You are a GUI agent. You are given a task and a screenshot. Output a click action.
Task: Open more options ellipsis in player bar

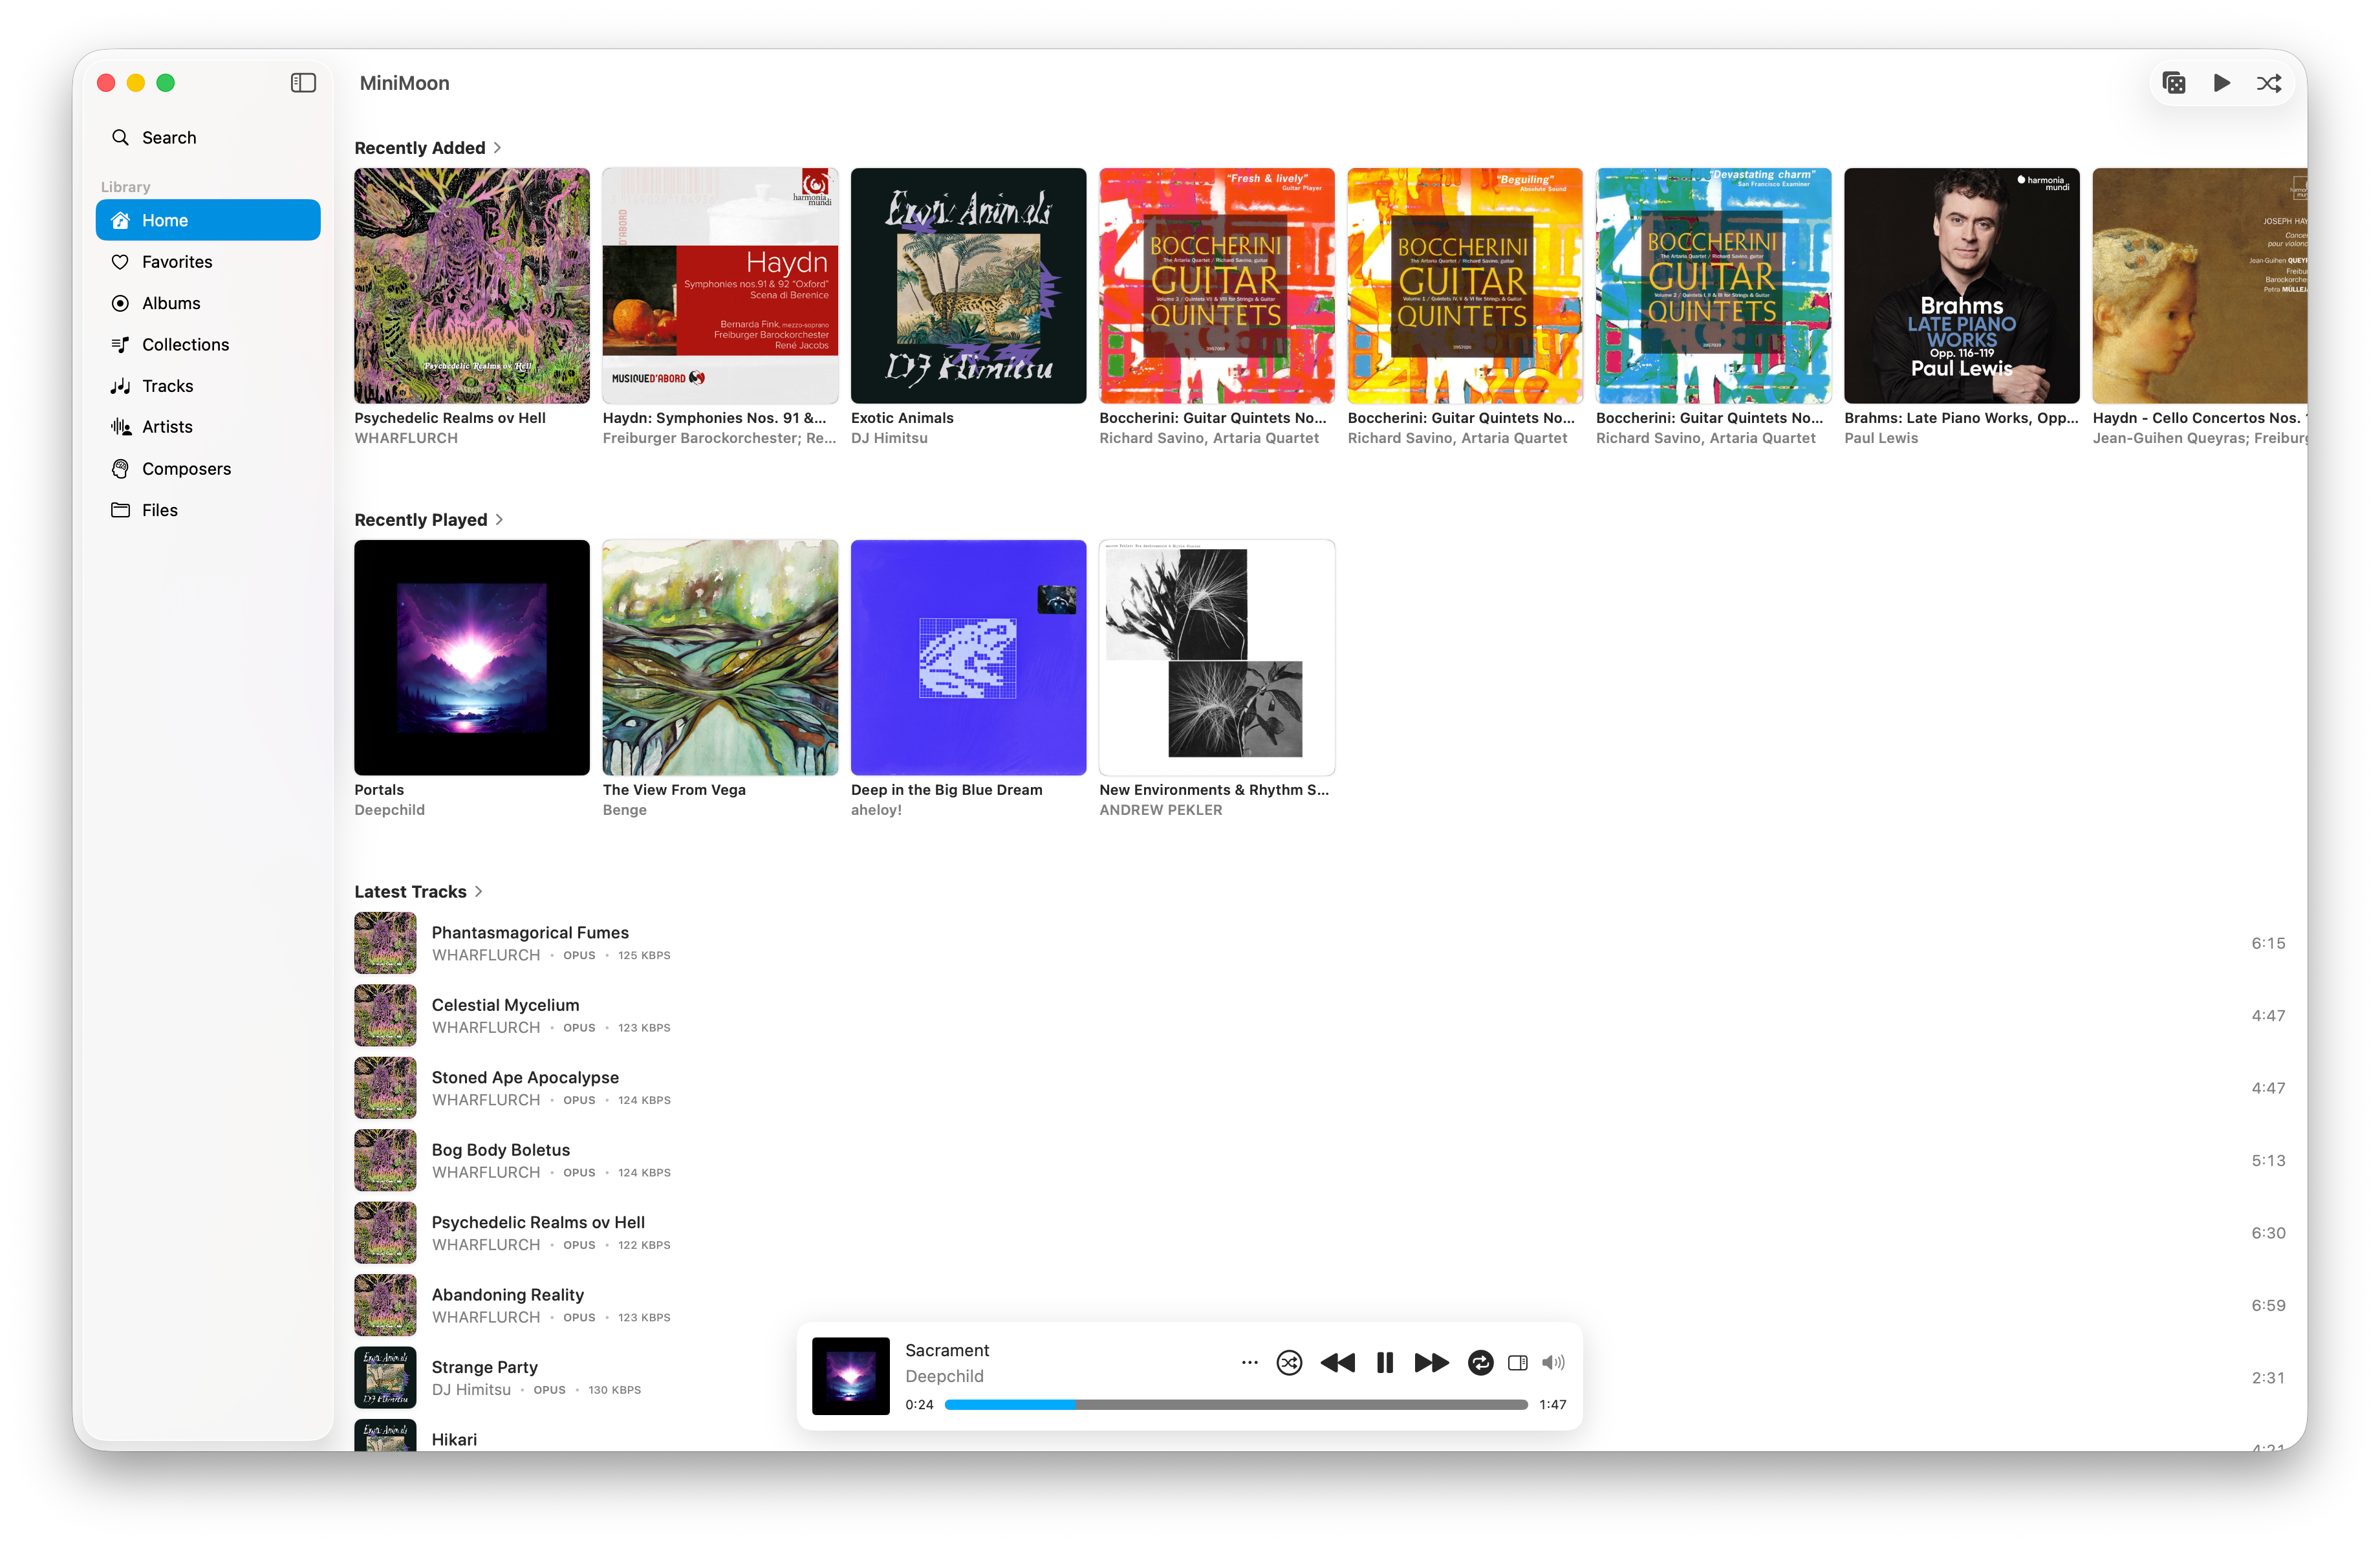click(1249, 1362)
